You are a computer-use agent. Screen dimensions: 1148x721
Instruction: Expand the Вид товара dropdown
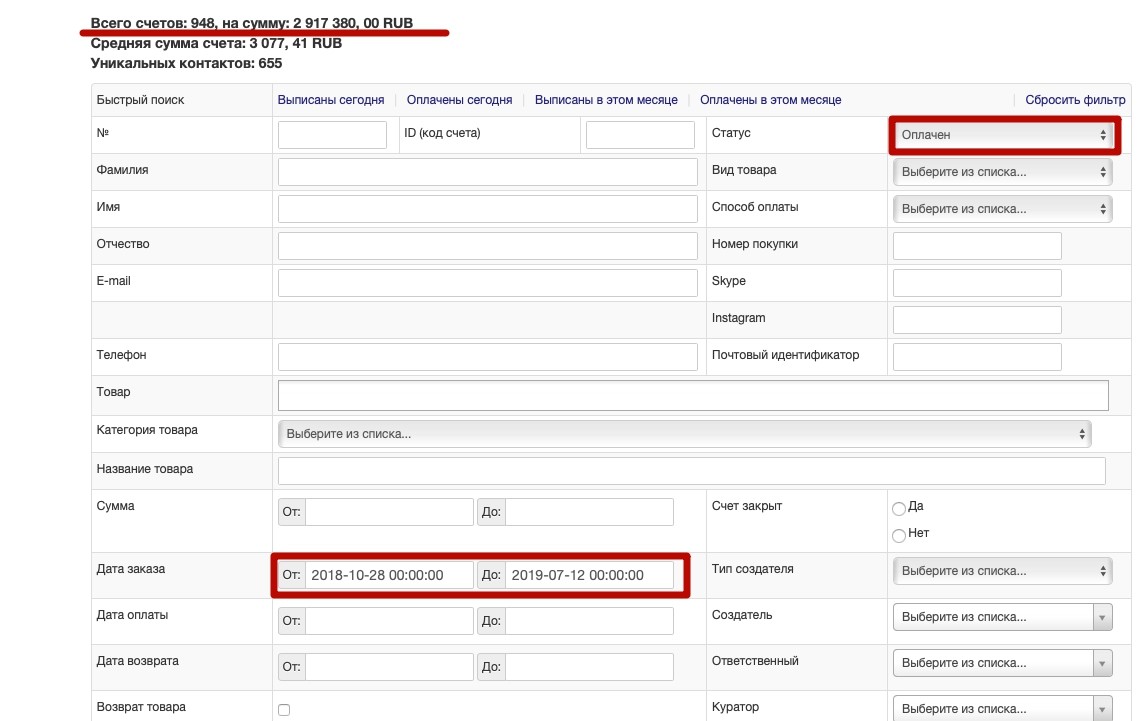point(1002,172)
